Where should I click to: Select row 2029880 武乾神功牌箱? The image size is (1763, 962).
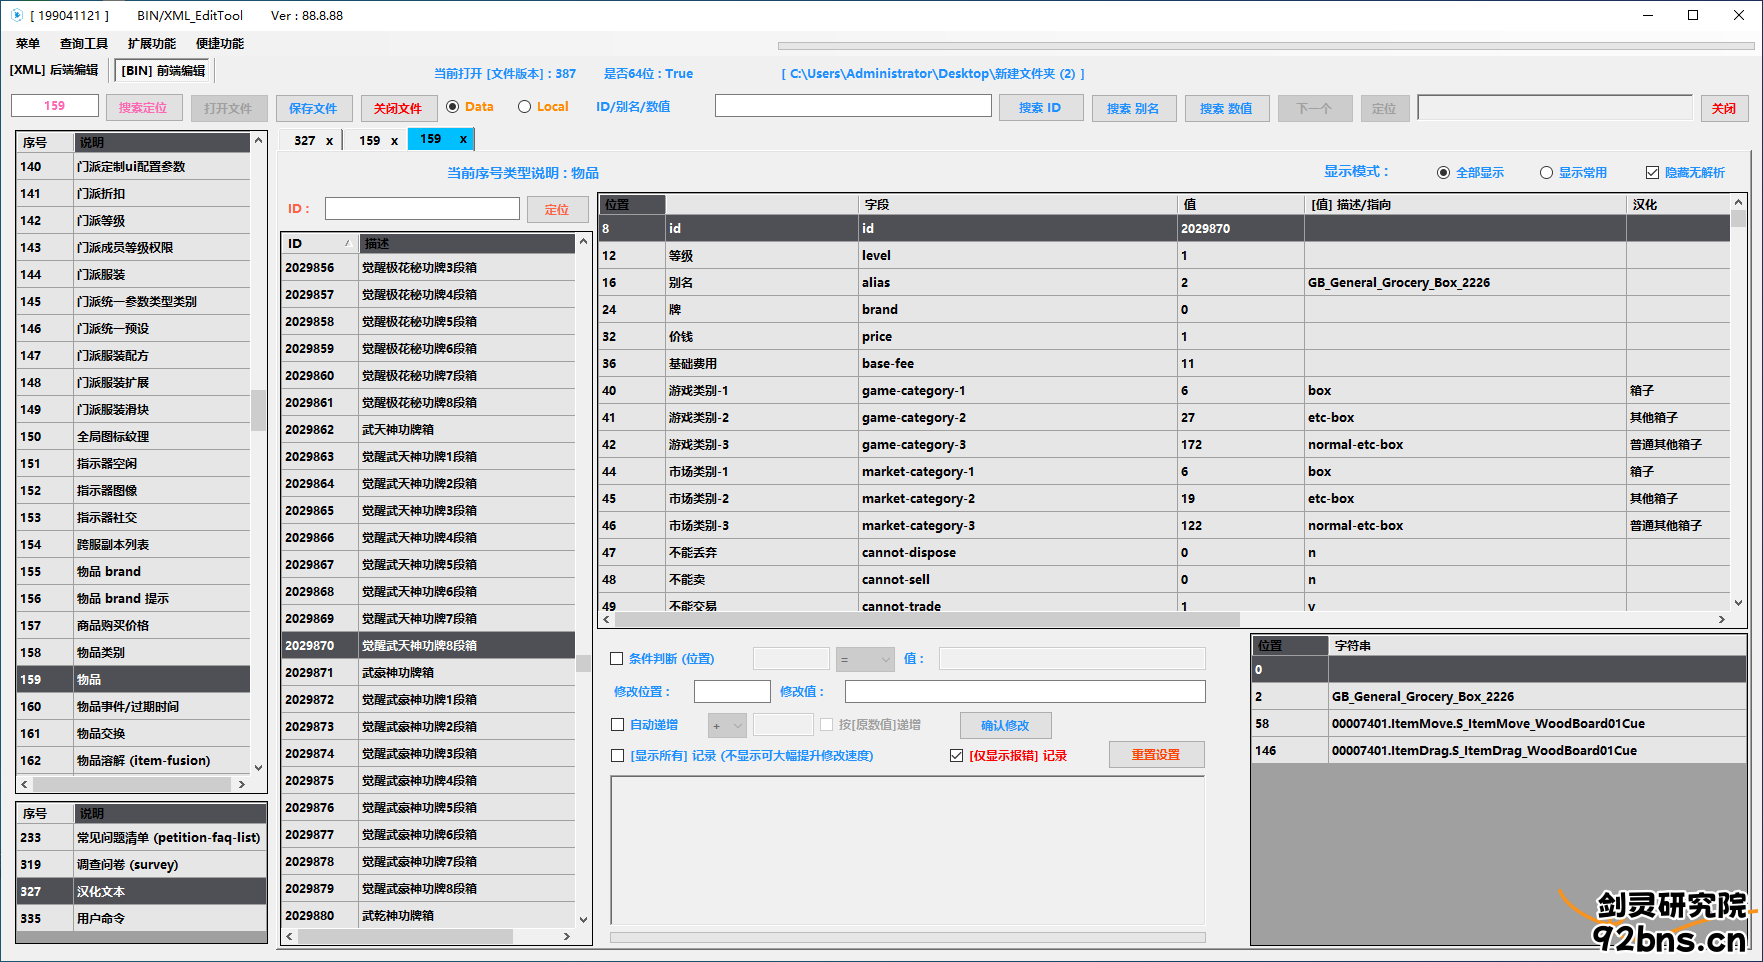click(x=428, y=916)
